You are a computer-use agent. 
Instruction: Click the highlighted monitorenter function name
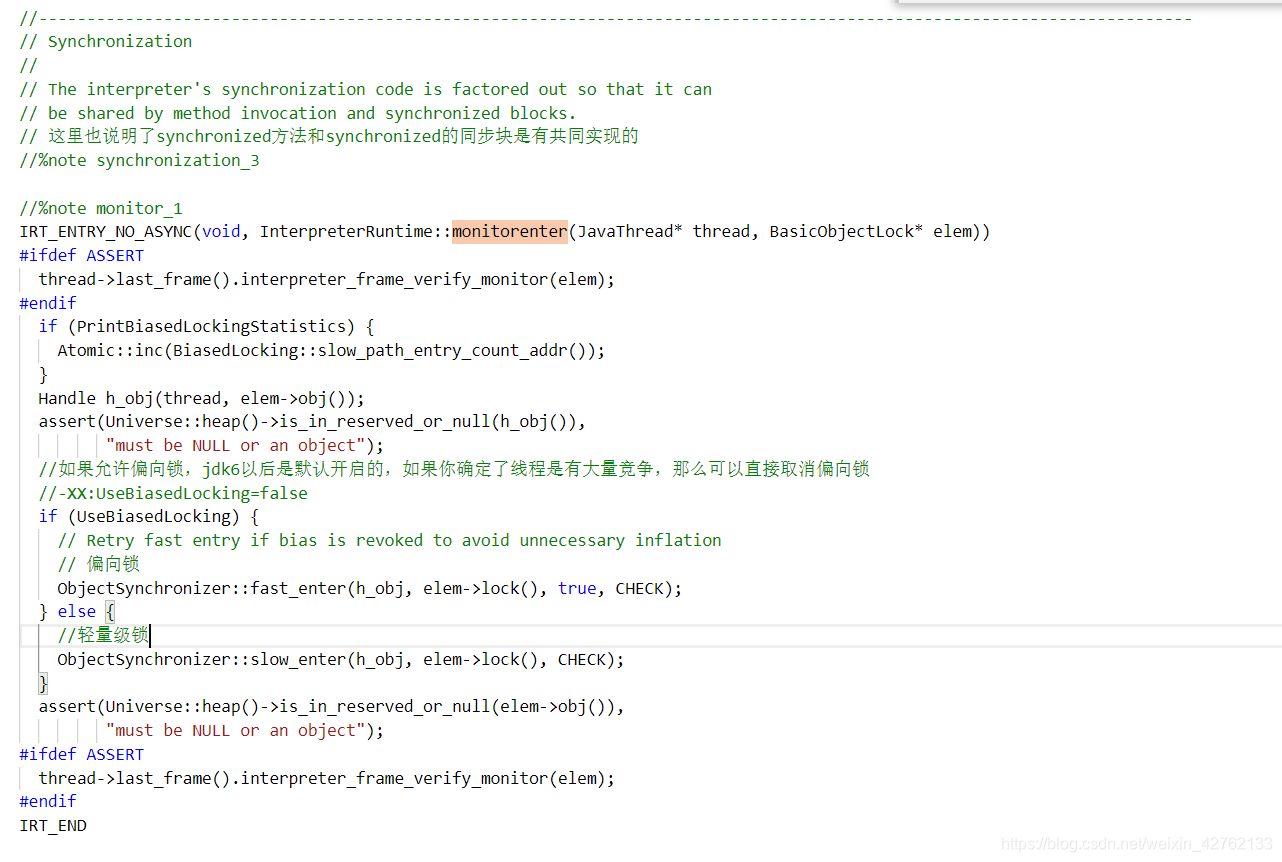510,232
